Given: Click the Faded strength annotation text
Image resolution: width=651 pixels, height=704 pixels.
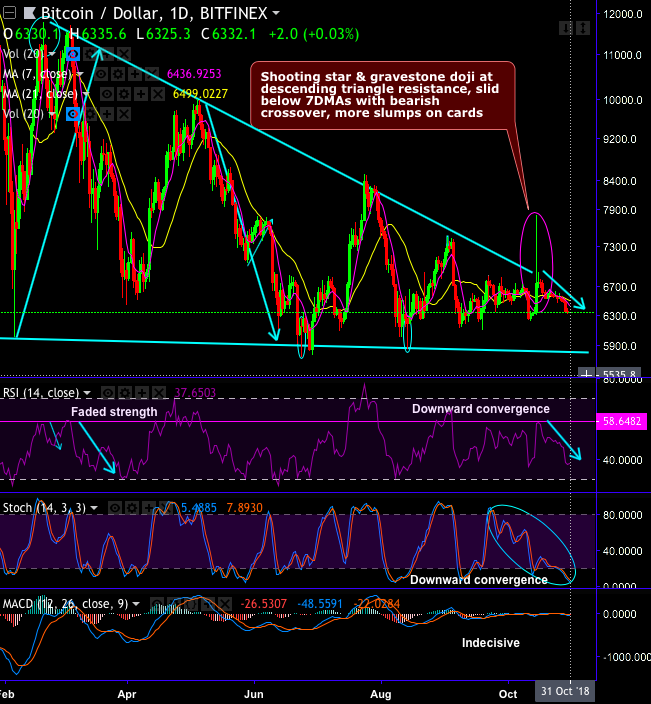Looking at the screenshot, I should [x=114, y=412].
